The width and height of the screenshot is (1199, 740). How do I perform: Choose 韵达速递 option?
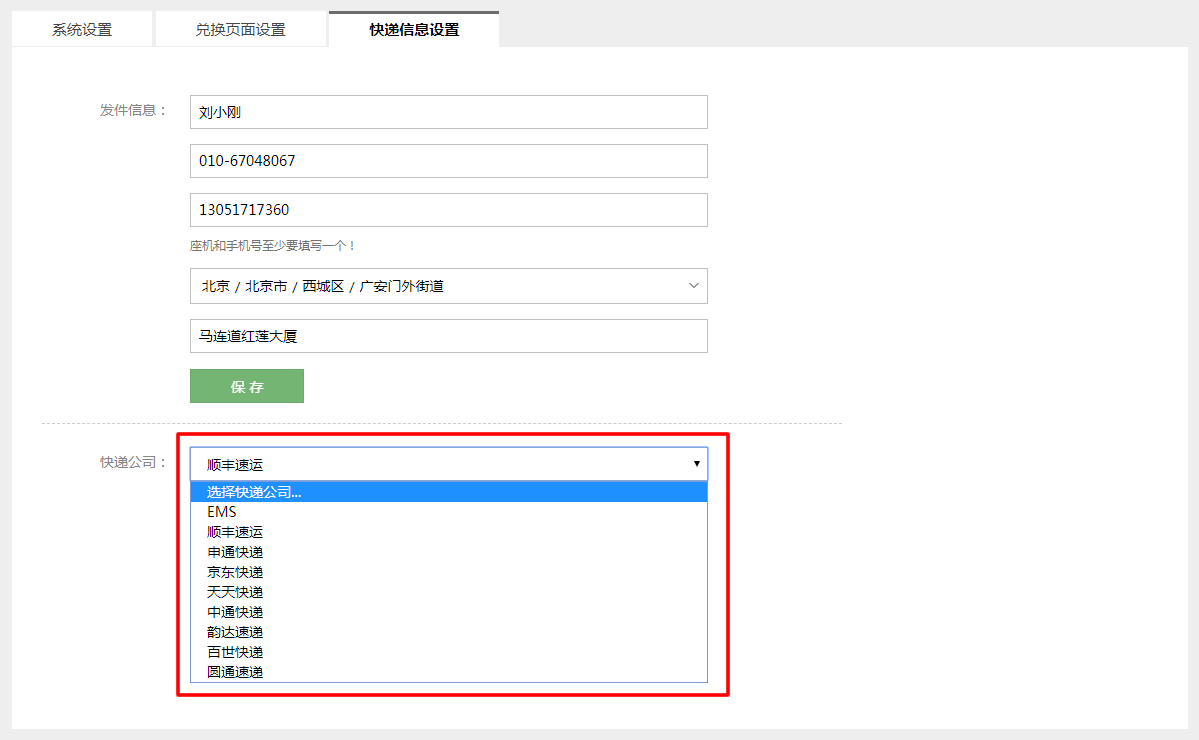(449, 632)
